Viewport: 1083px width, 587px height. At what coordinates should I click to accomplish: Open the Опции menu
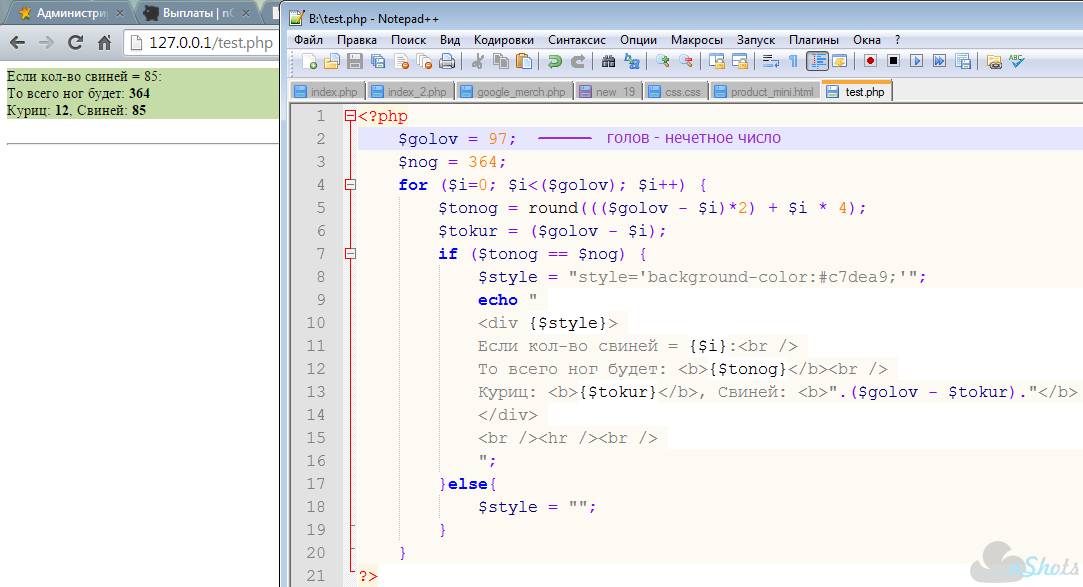[x=638, y=40]
